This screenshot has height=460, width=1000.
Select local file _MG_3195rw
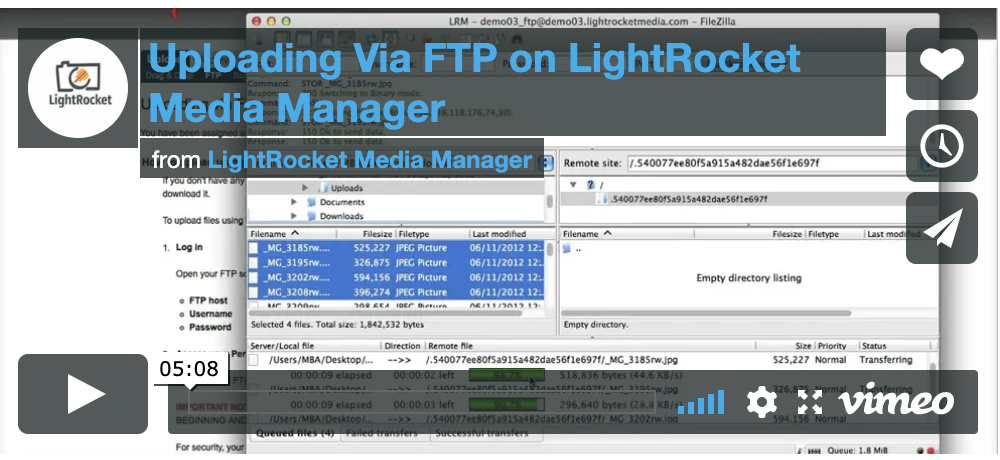[x=396, y=262]
